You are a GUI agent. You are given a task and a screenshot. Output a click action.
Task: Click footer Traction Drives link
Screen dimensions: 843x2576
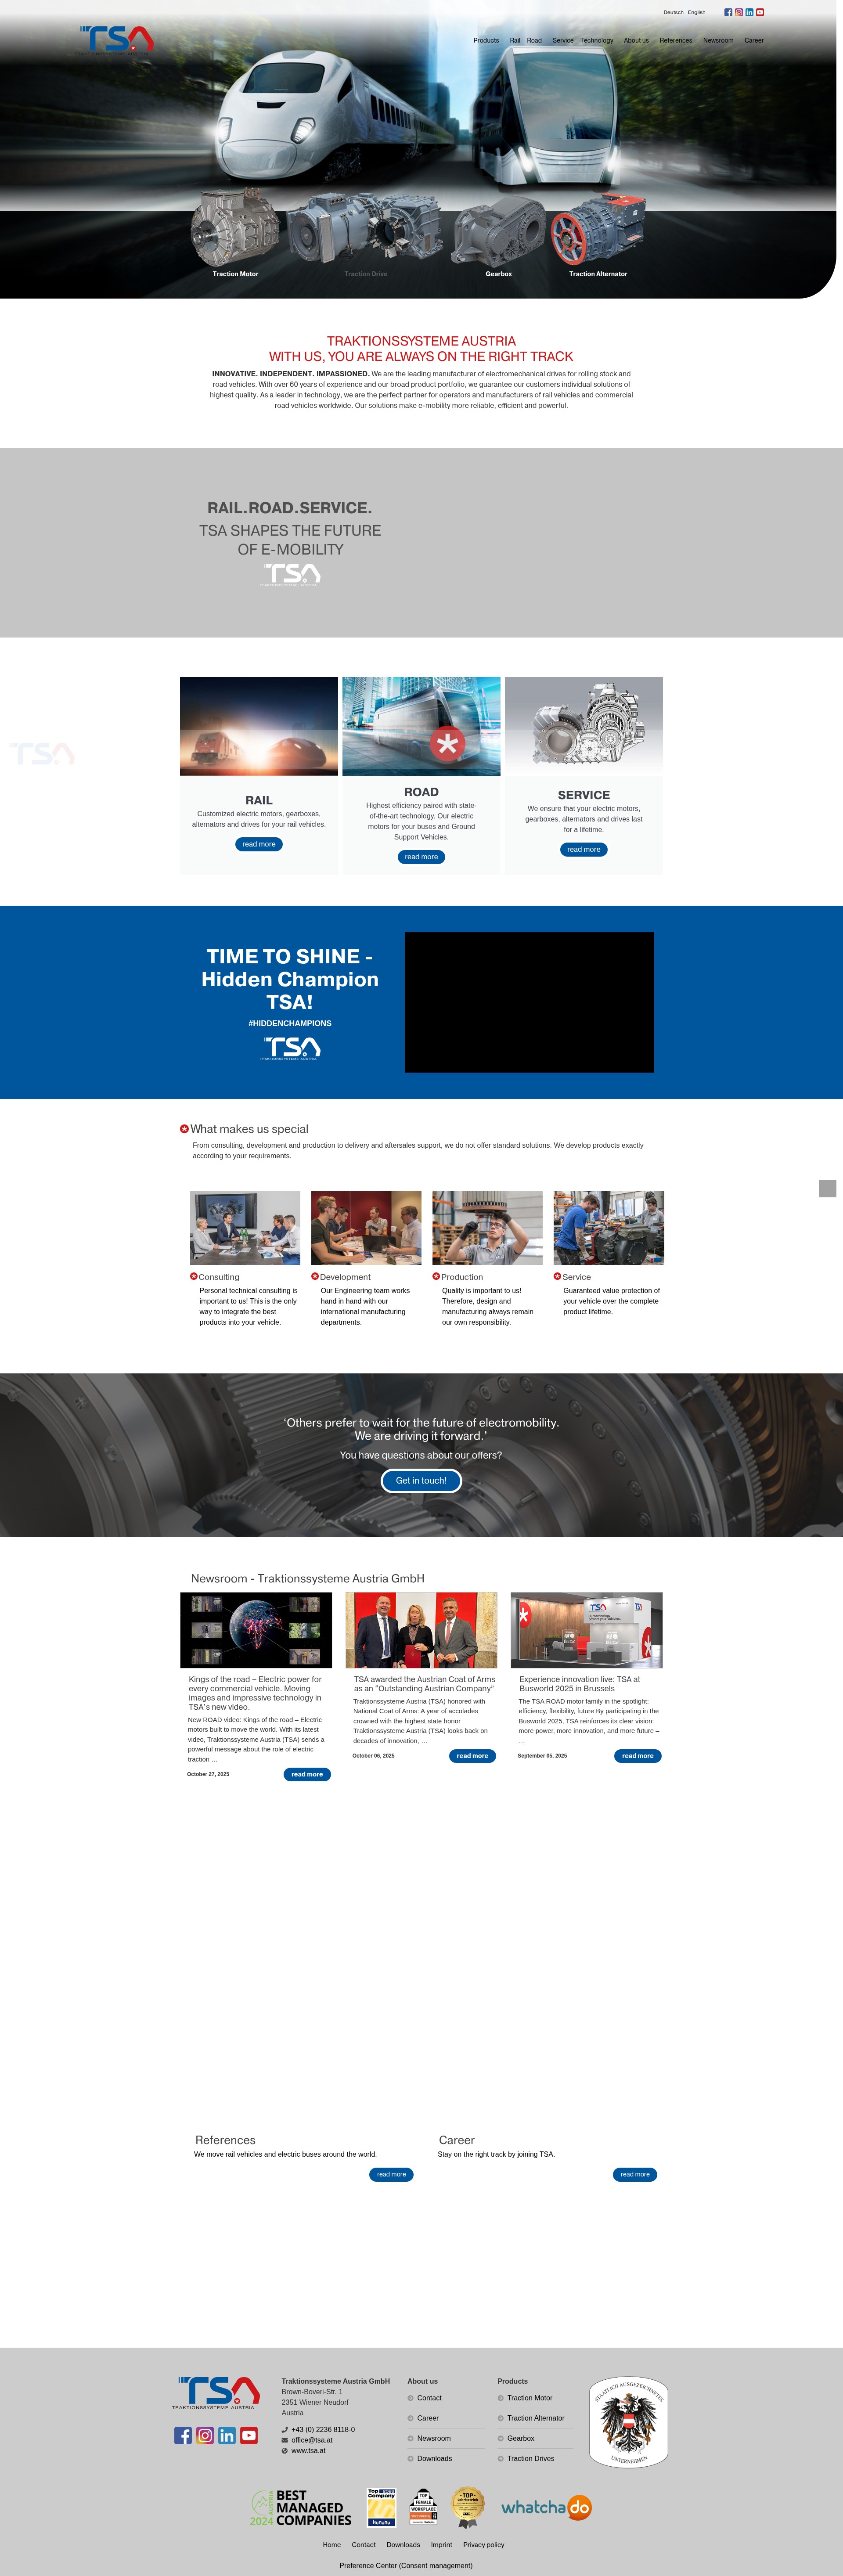(530, 2458)
